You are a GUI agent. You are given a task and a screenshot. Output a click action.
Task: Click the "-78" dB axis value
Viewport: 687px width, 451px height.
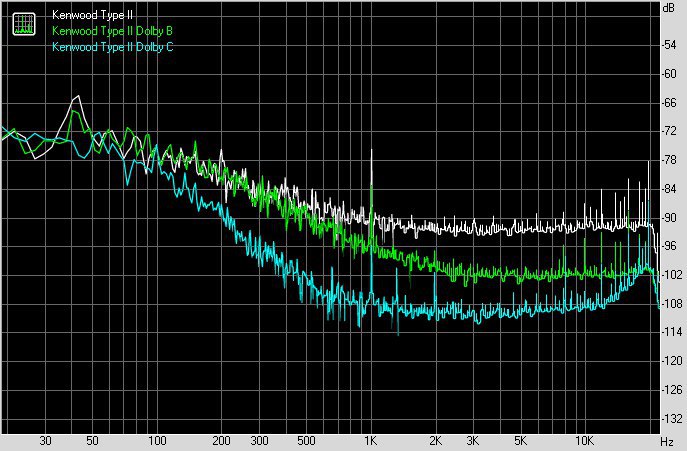pos(669,160)
